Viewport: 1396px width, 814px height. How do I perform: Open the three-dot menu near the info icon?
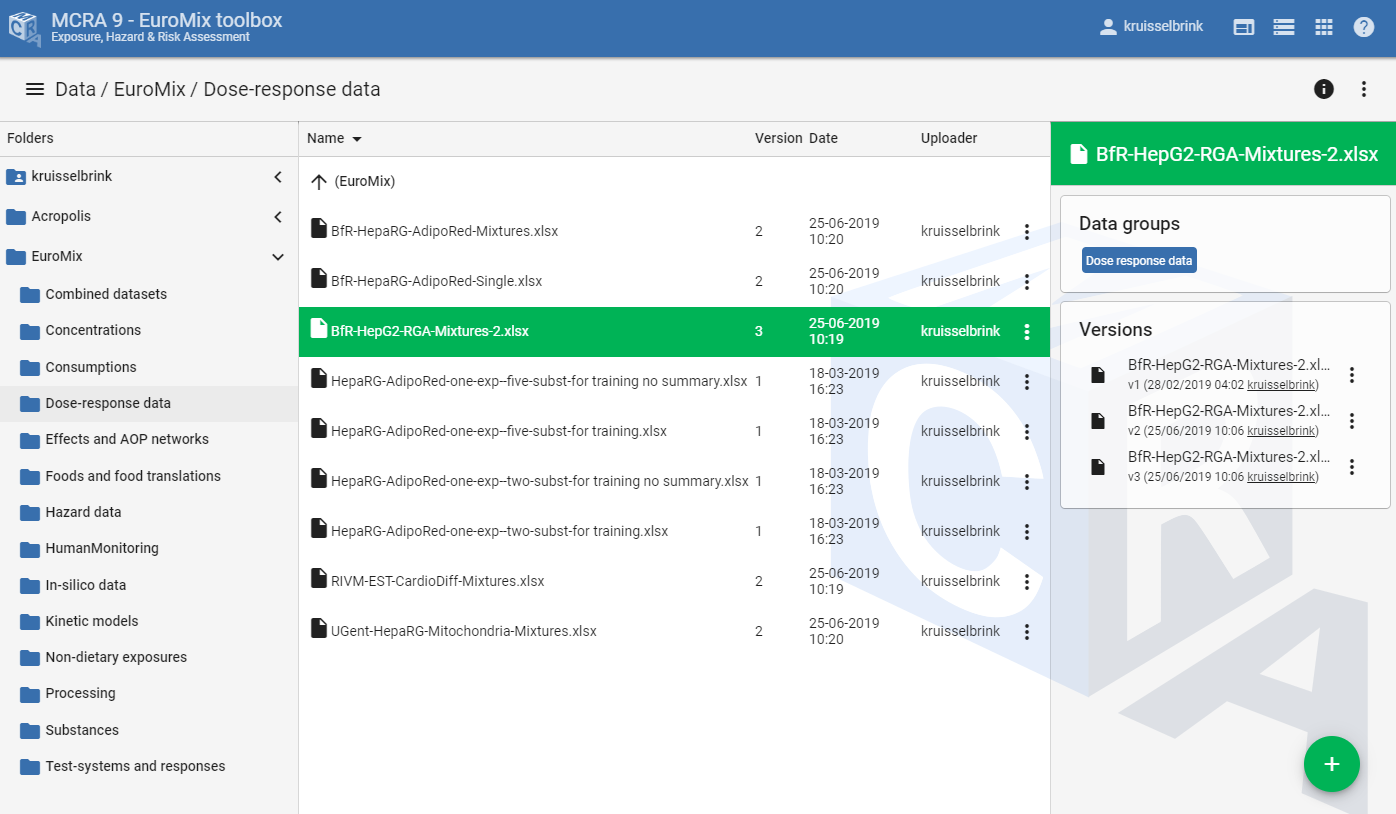click(1363, 89)
